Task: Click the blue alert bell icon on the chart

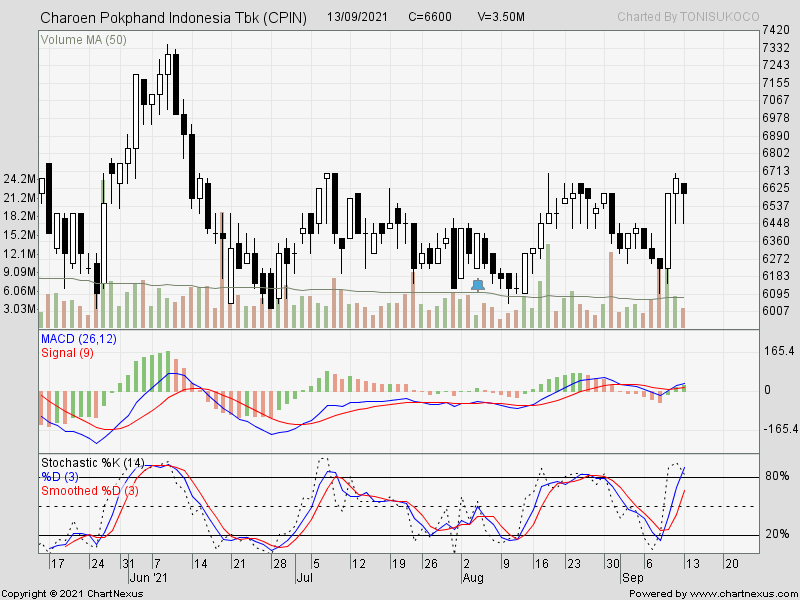Action: point(477,283)
